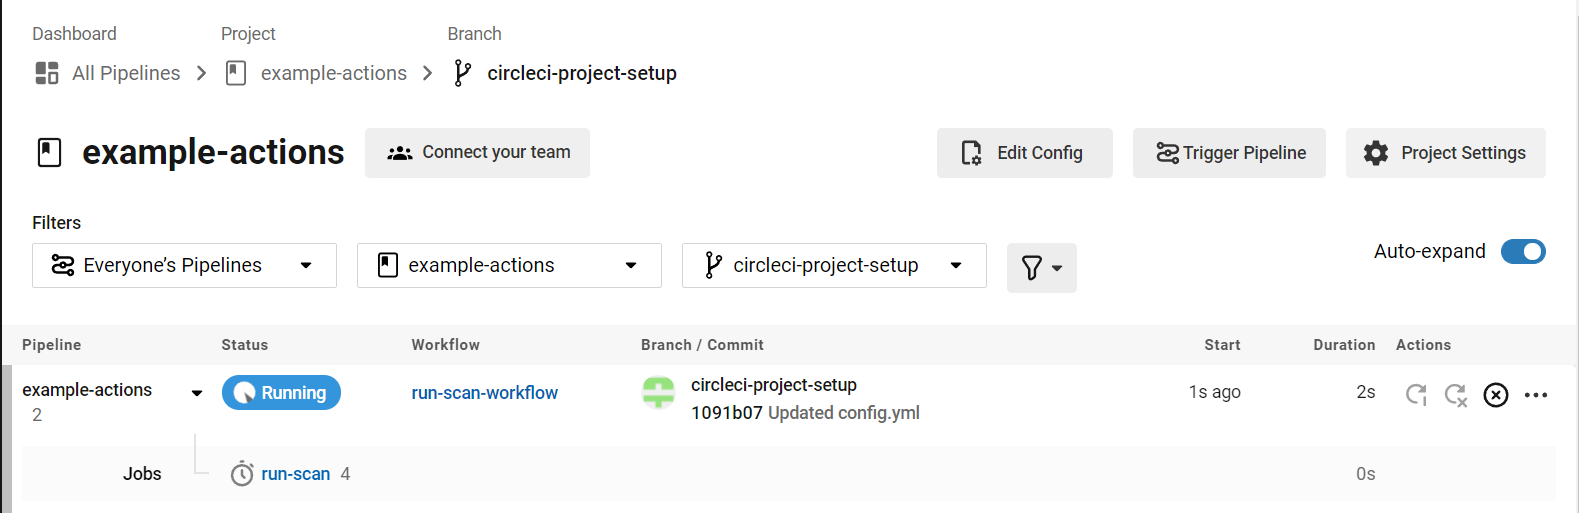Image resolution: width=1579 pixels, height=513 pixels.
Task: Rerun workflow from failed icon
Action: (x=1456, y=395)
